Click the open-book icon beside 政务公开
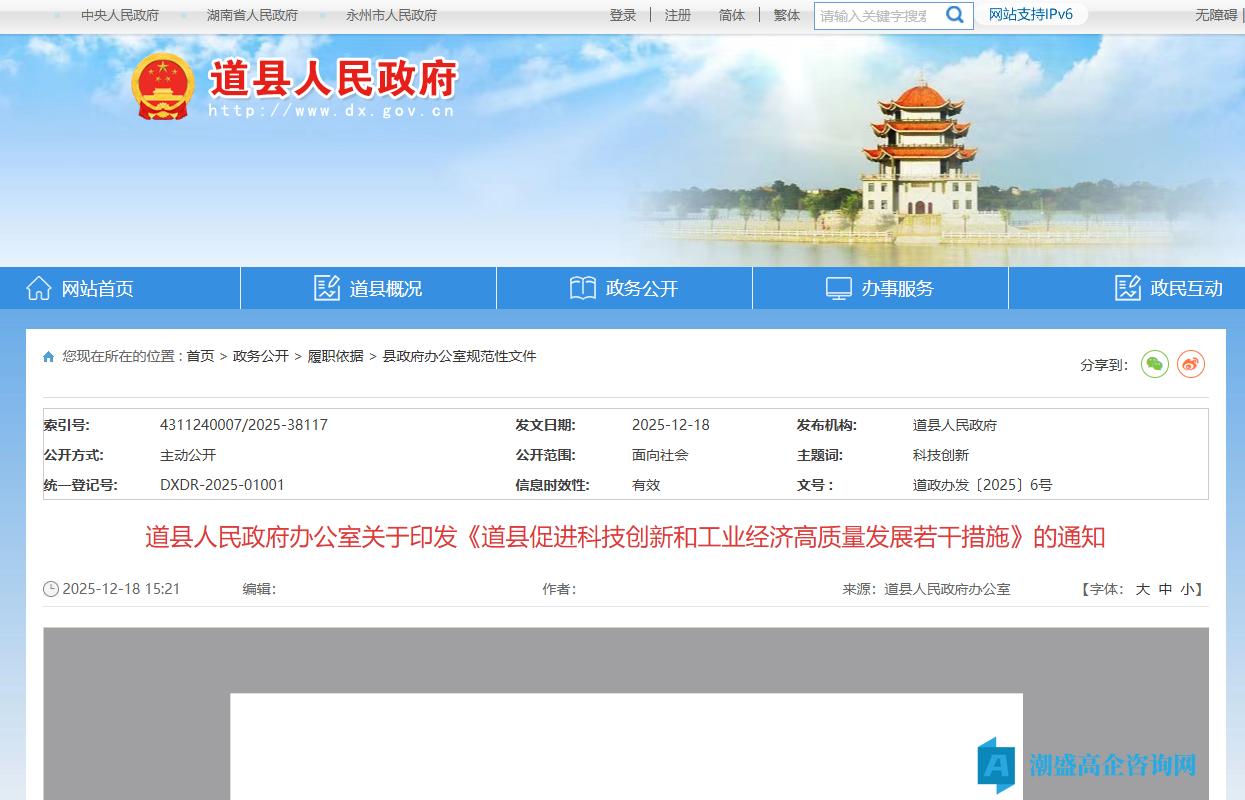1245x800 pixels. coord(581,287)
